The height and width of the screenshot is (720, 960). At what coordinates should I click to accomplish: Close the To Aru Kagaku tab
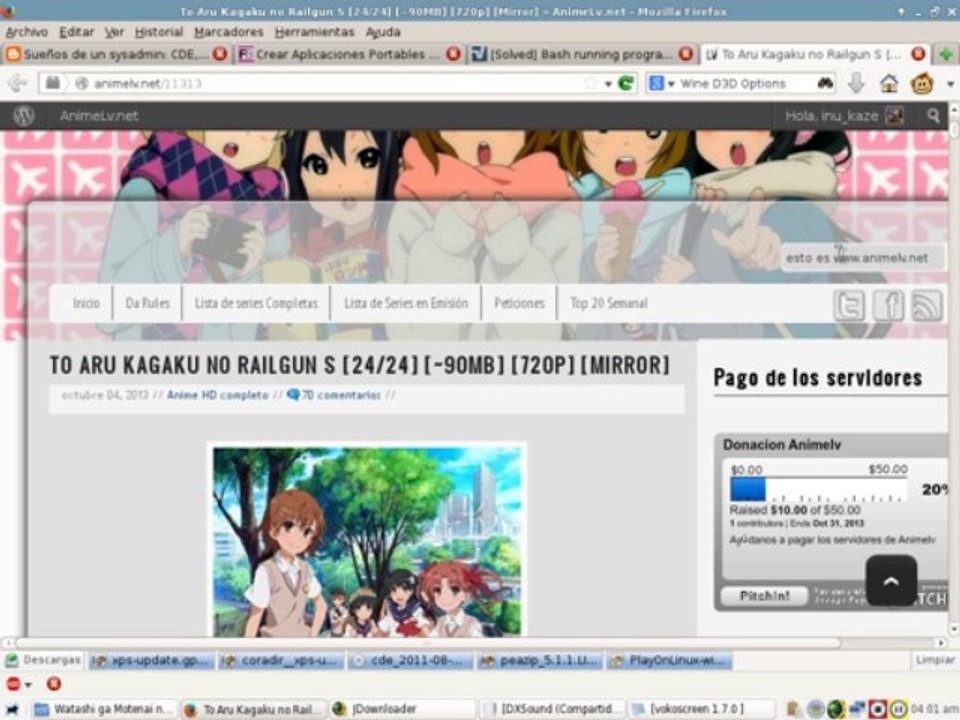[x=918, y=54]
